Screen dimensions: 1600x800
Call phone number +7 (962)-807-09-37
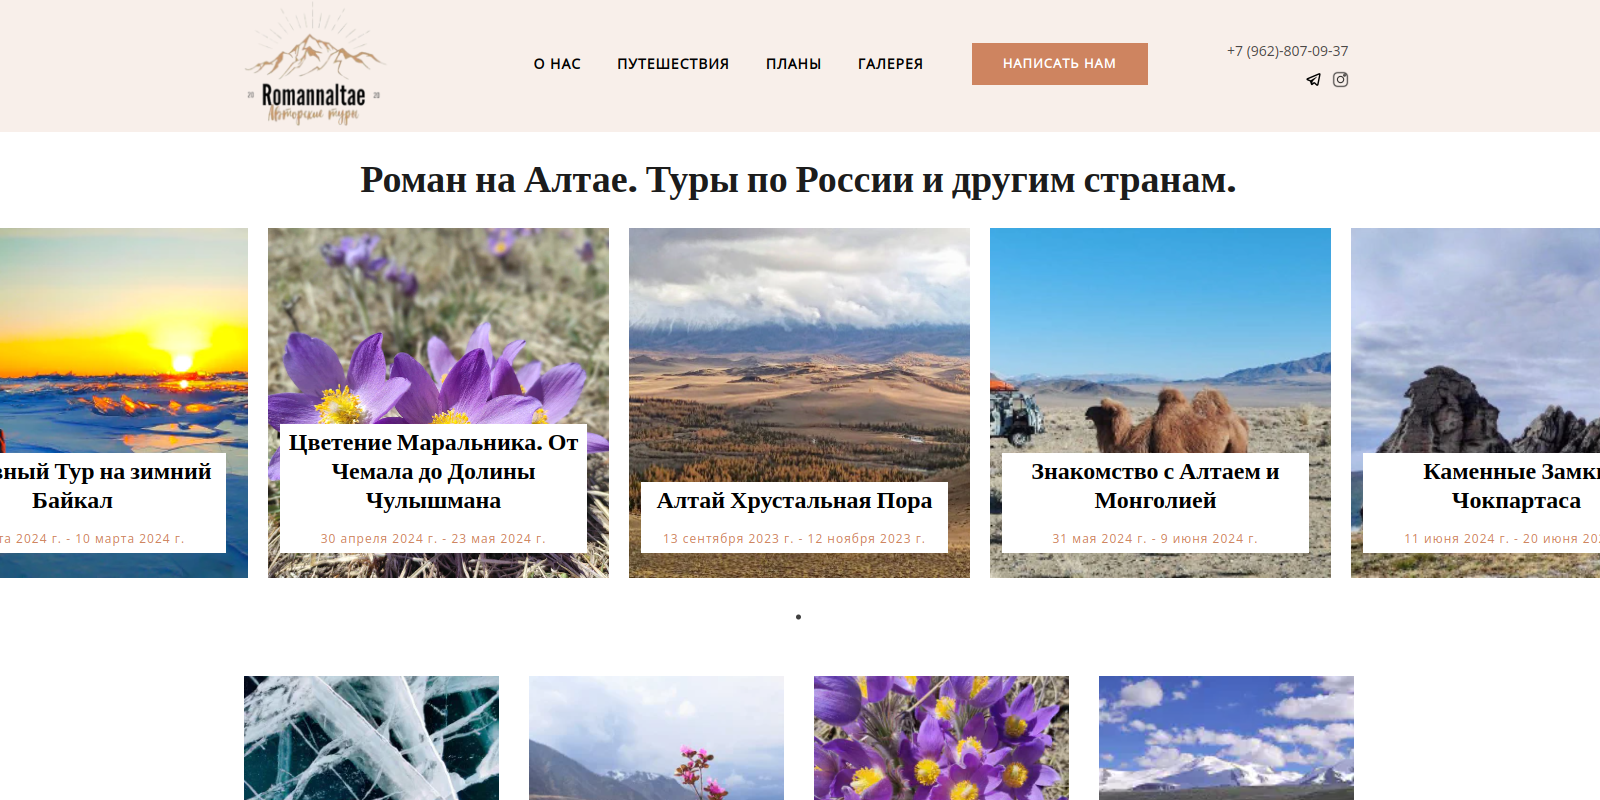tap(1288, 51)
